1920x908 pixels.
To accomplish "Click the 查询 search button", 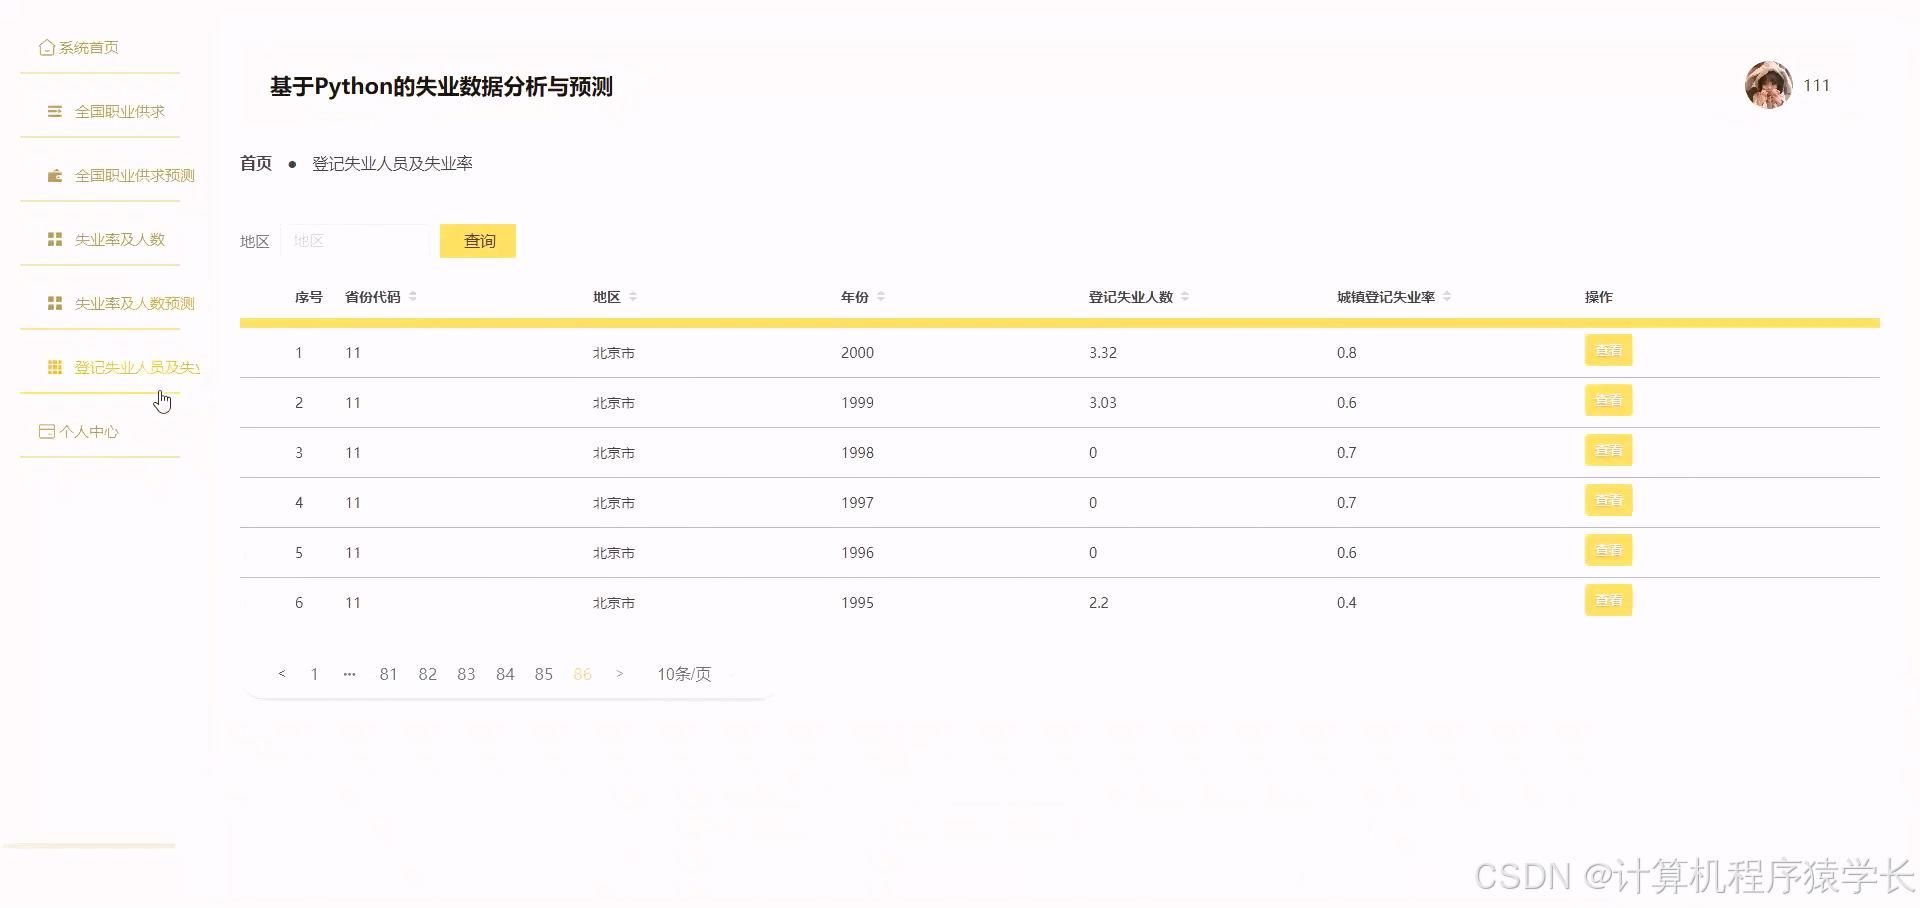I will (478, 240).
